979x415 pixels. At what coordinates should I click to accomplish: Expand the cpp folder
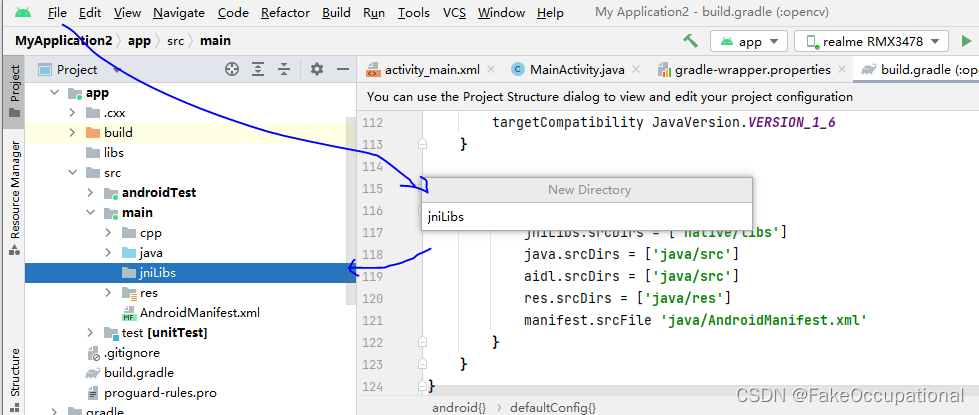point(109,233)
